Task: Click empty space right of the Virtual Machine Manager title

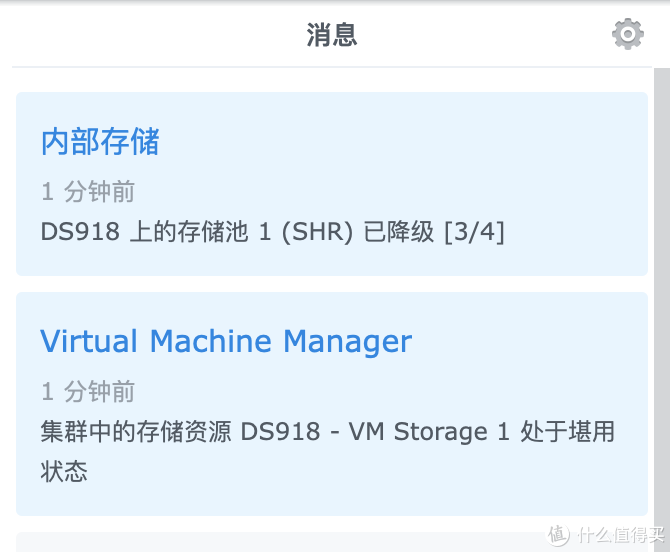Action: [530, 342]
